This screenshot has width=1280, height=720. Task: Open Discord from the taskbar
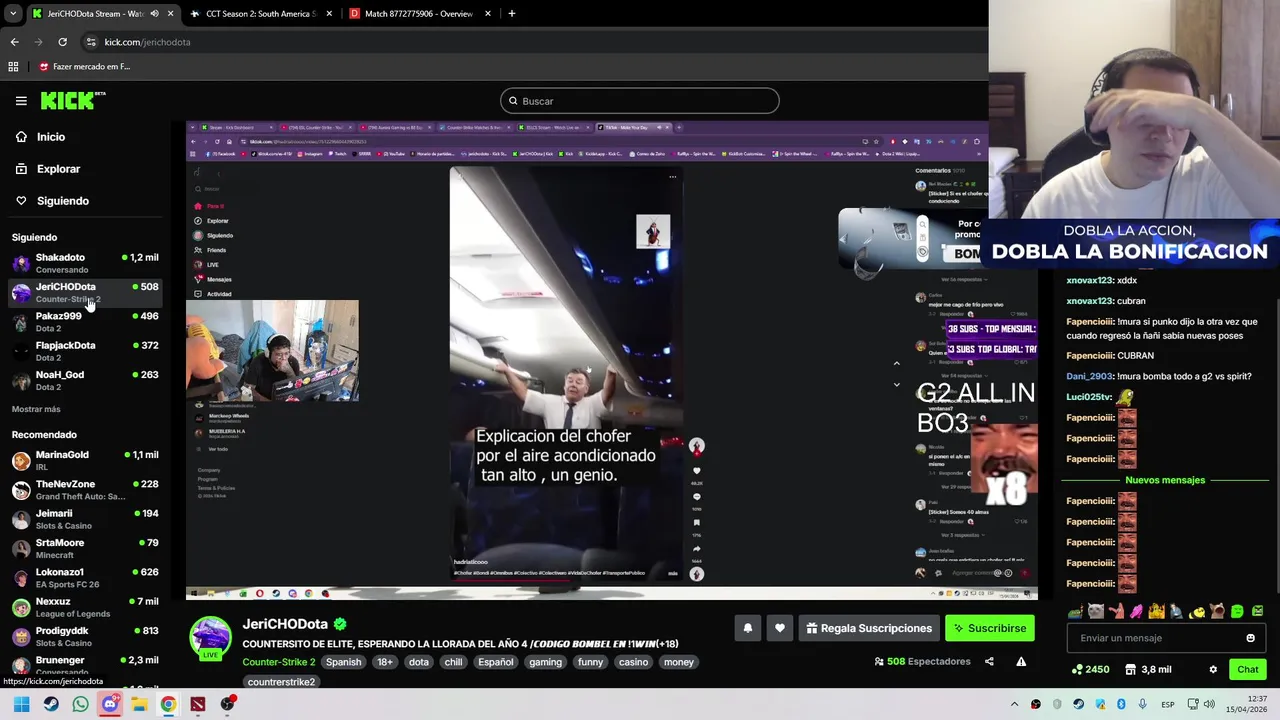110,704
